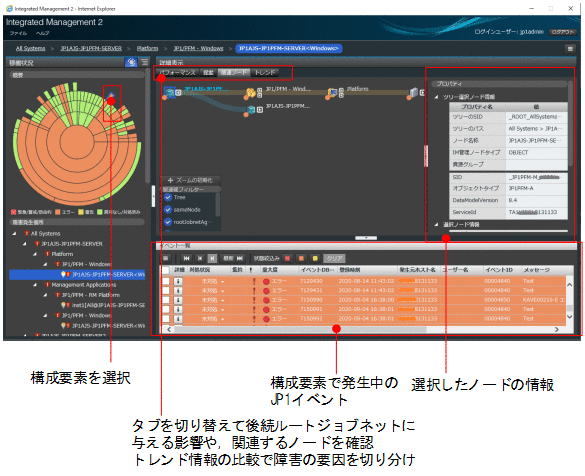Expand the JP1AJS-JP1PF map node children

(178, 92)
